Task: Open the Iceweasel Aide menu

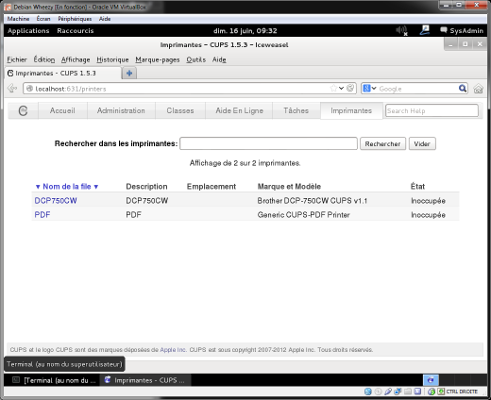Action: click(219, 59)
